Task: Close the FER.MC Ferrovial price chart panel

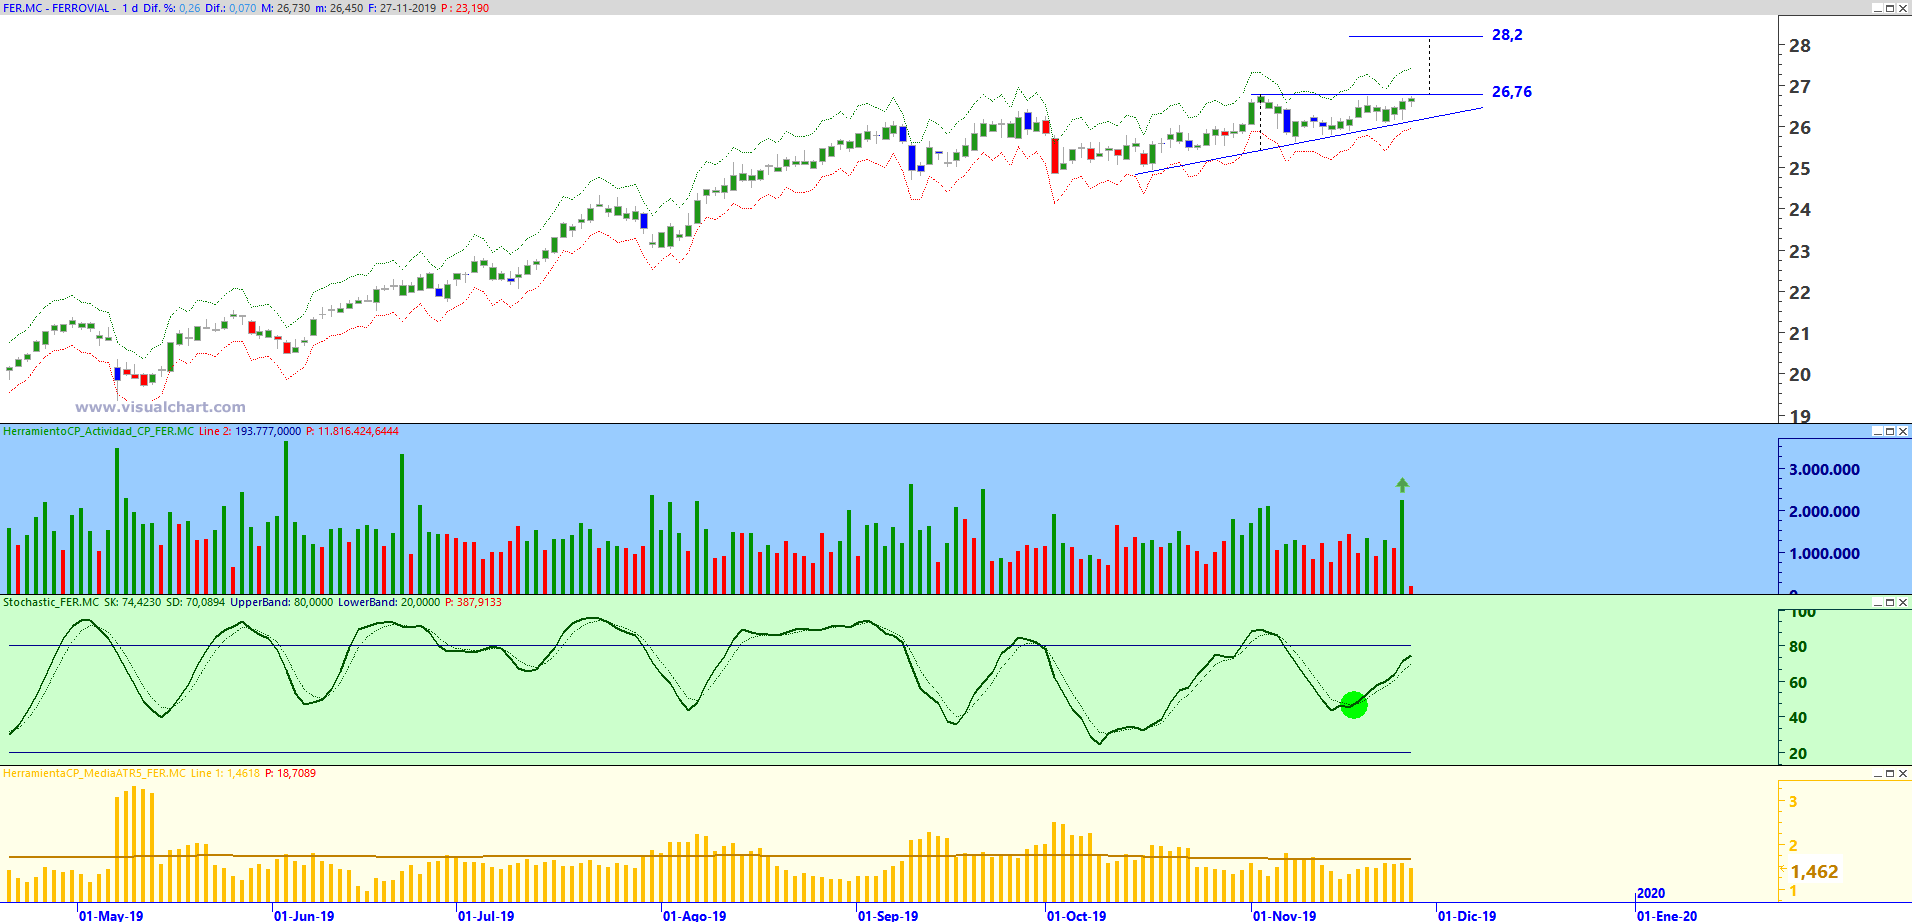Action: (x=1902, y=8)
